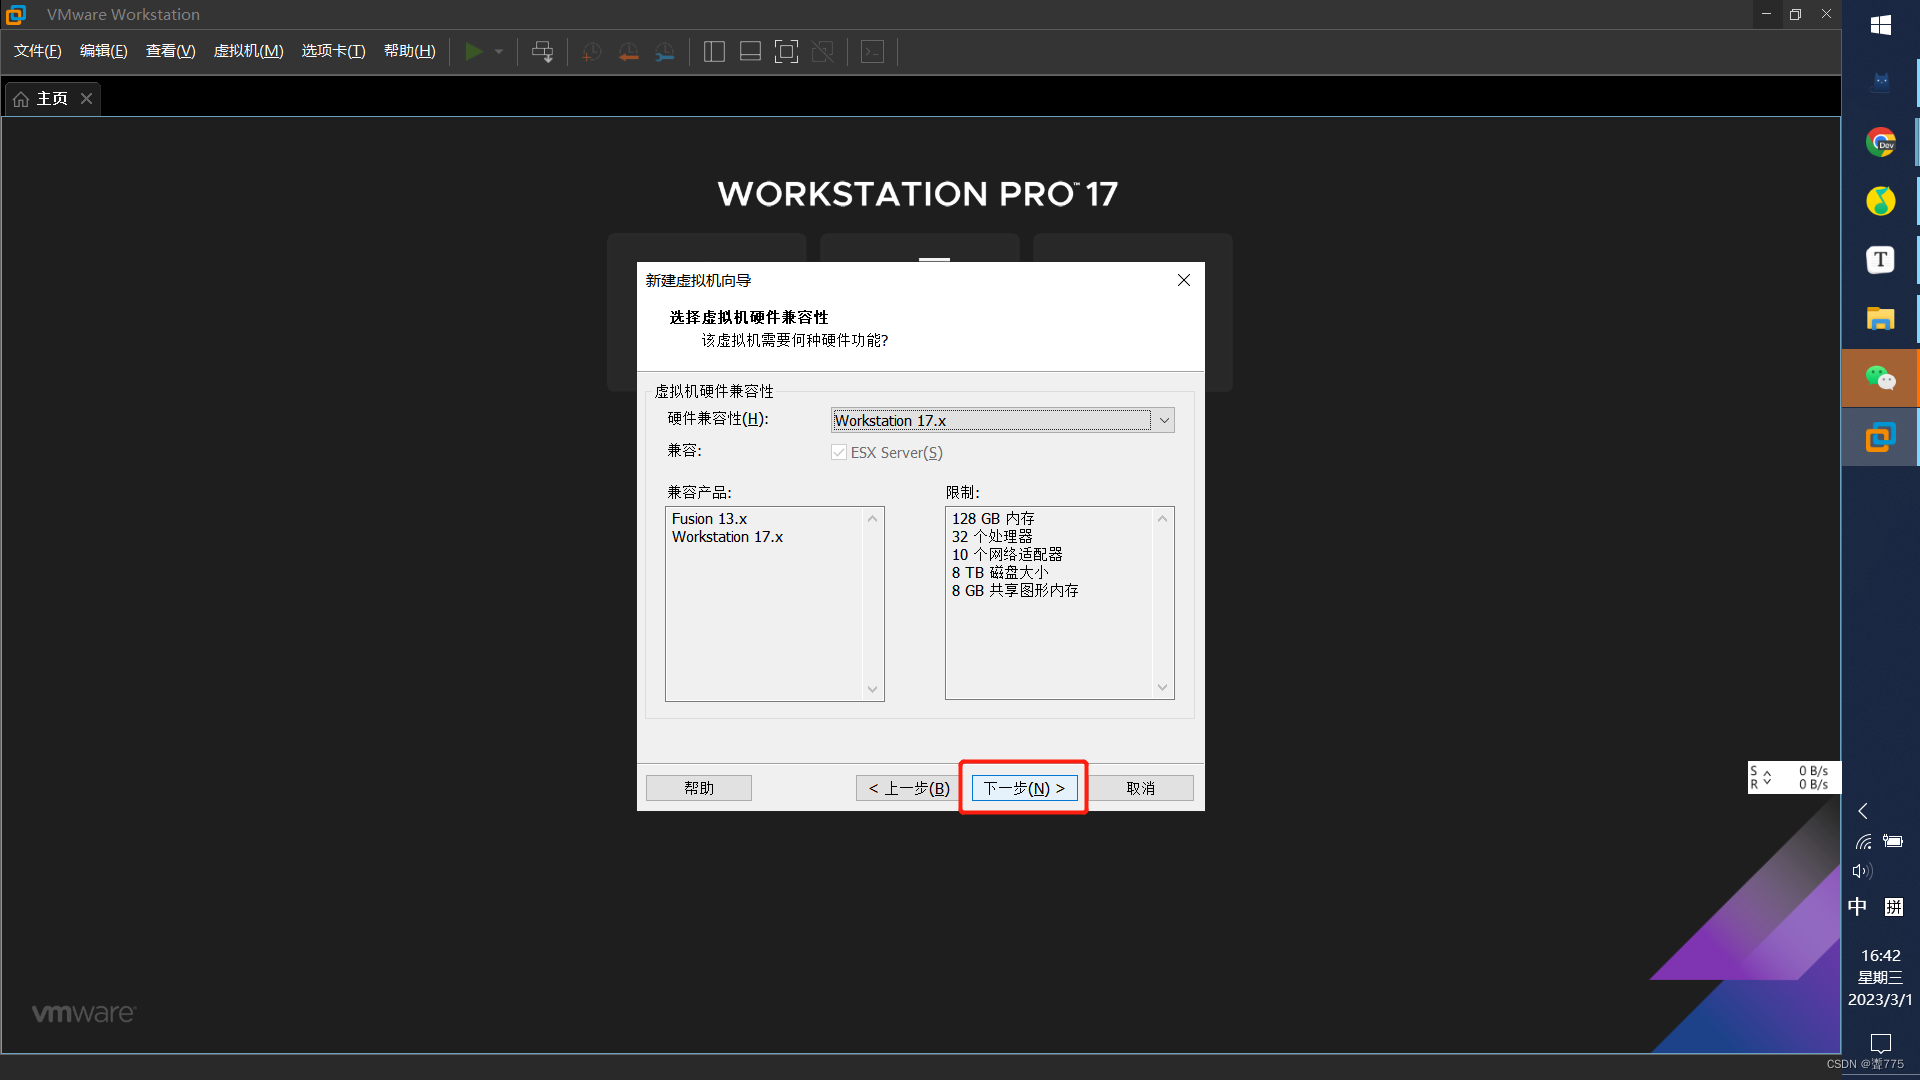Click the VMware run/play icon
The height and width of the screenshot is (1080, 1920).
tap(473, 51)
